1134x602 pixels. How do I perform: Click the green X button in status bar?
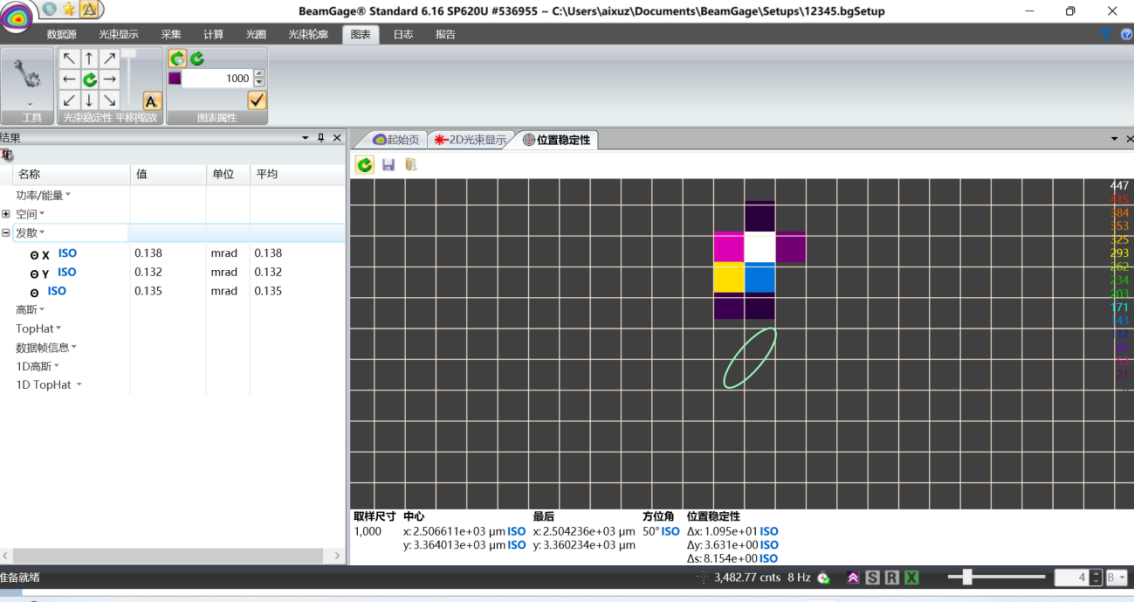point(912,578)
